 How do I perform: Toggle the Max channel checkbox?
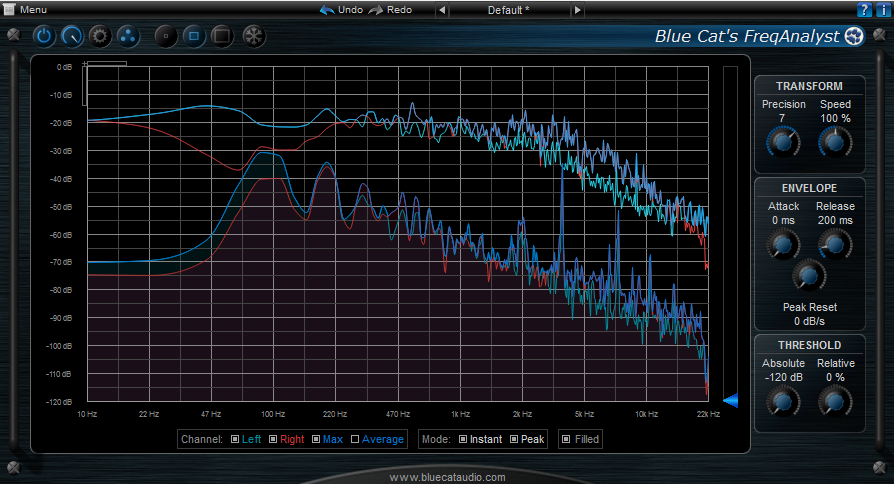pos(316,439)
